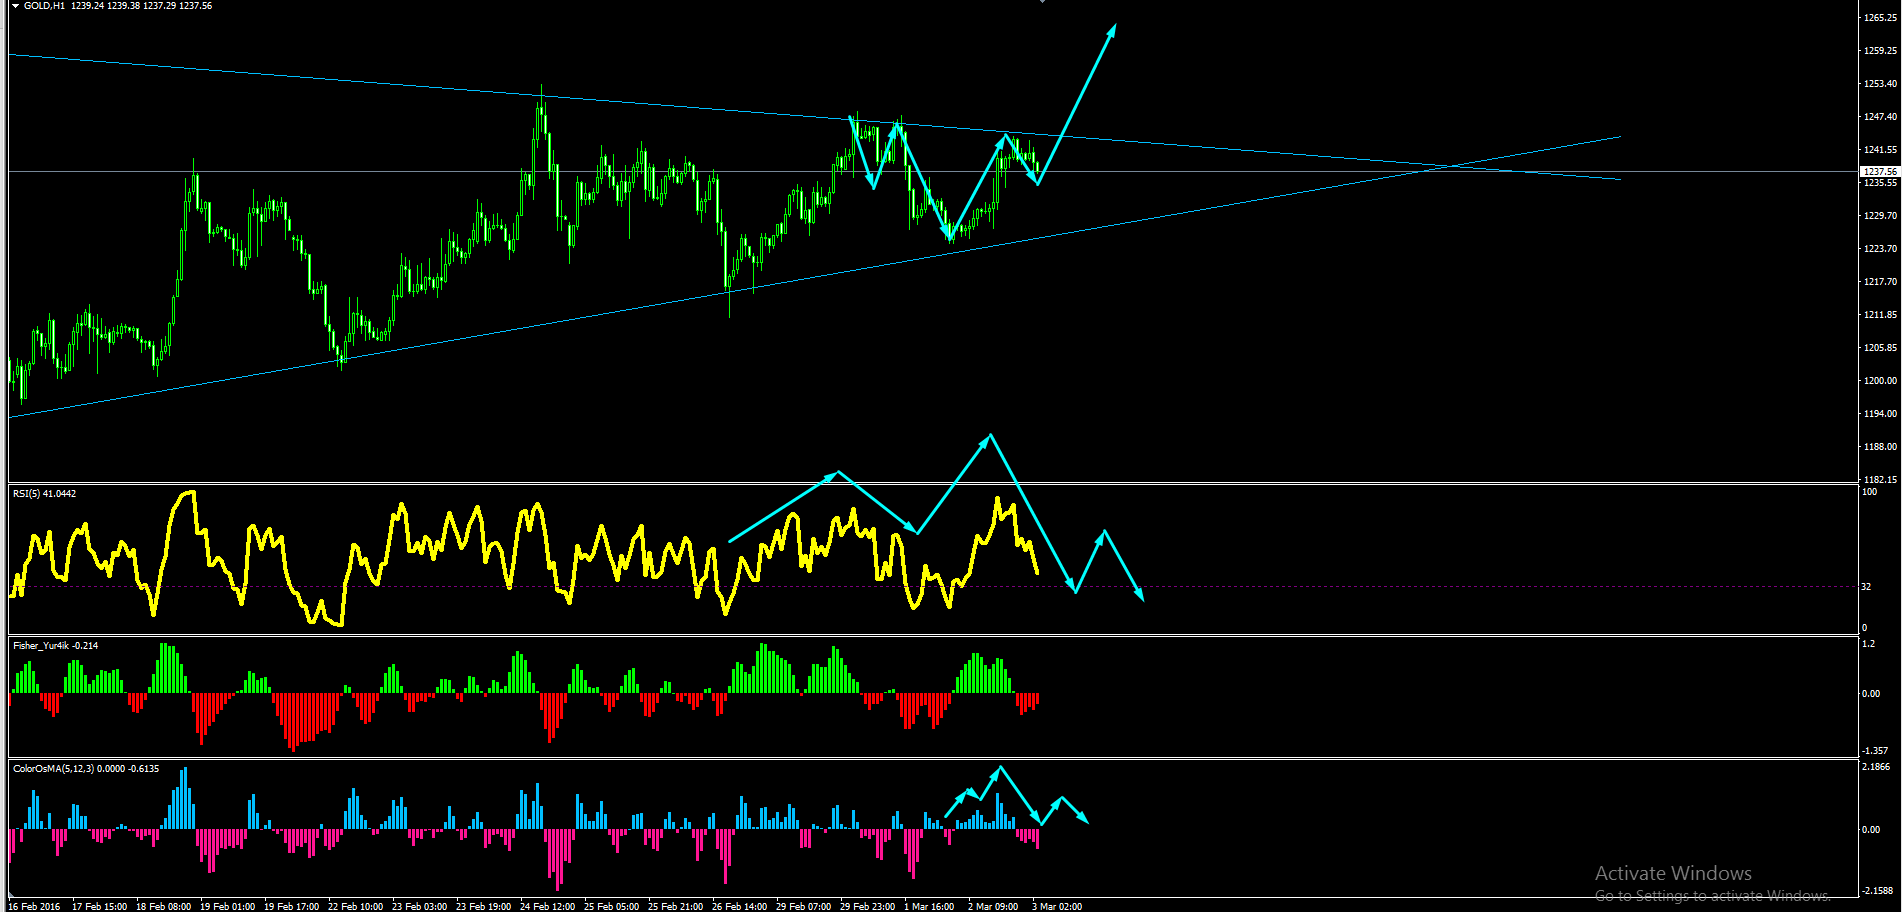
Task: Click the large upward cyan breakout arrowhead
Action: point(1111,30)
